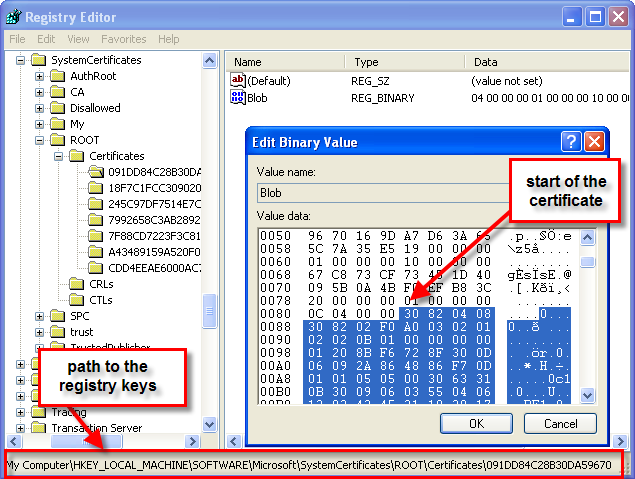This screenshot has height=479, width=635.
Task: Click the help question mark icon in dialog
Action: (x=570, y=141)
